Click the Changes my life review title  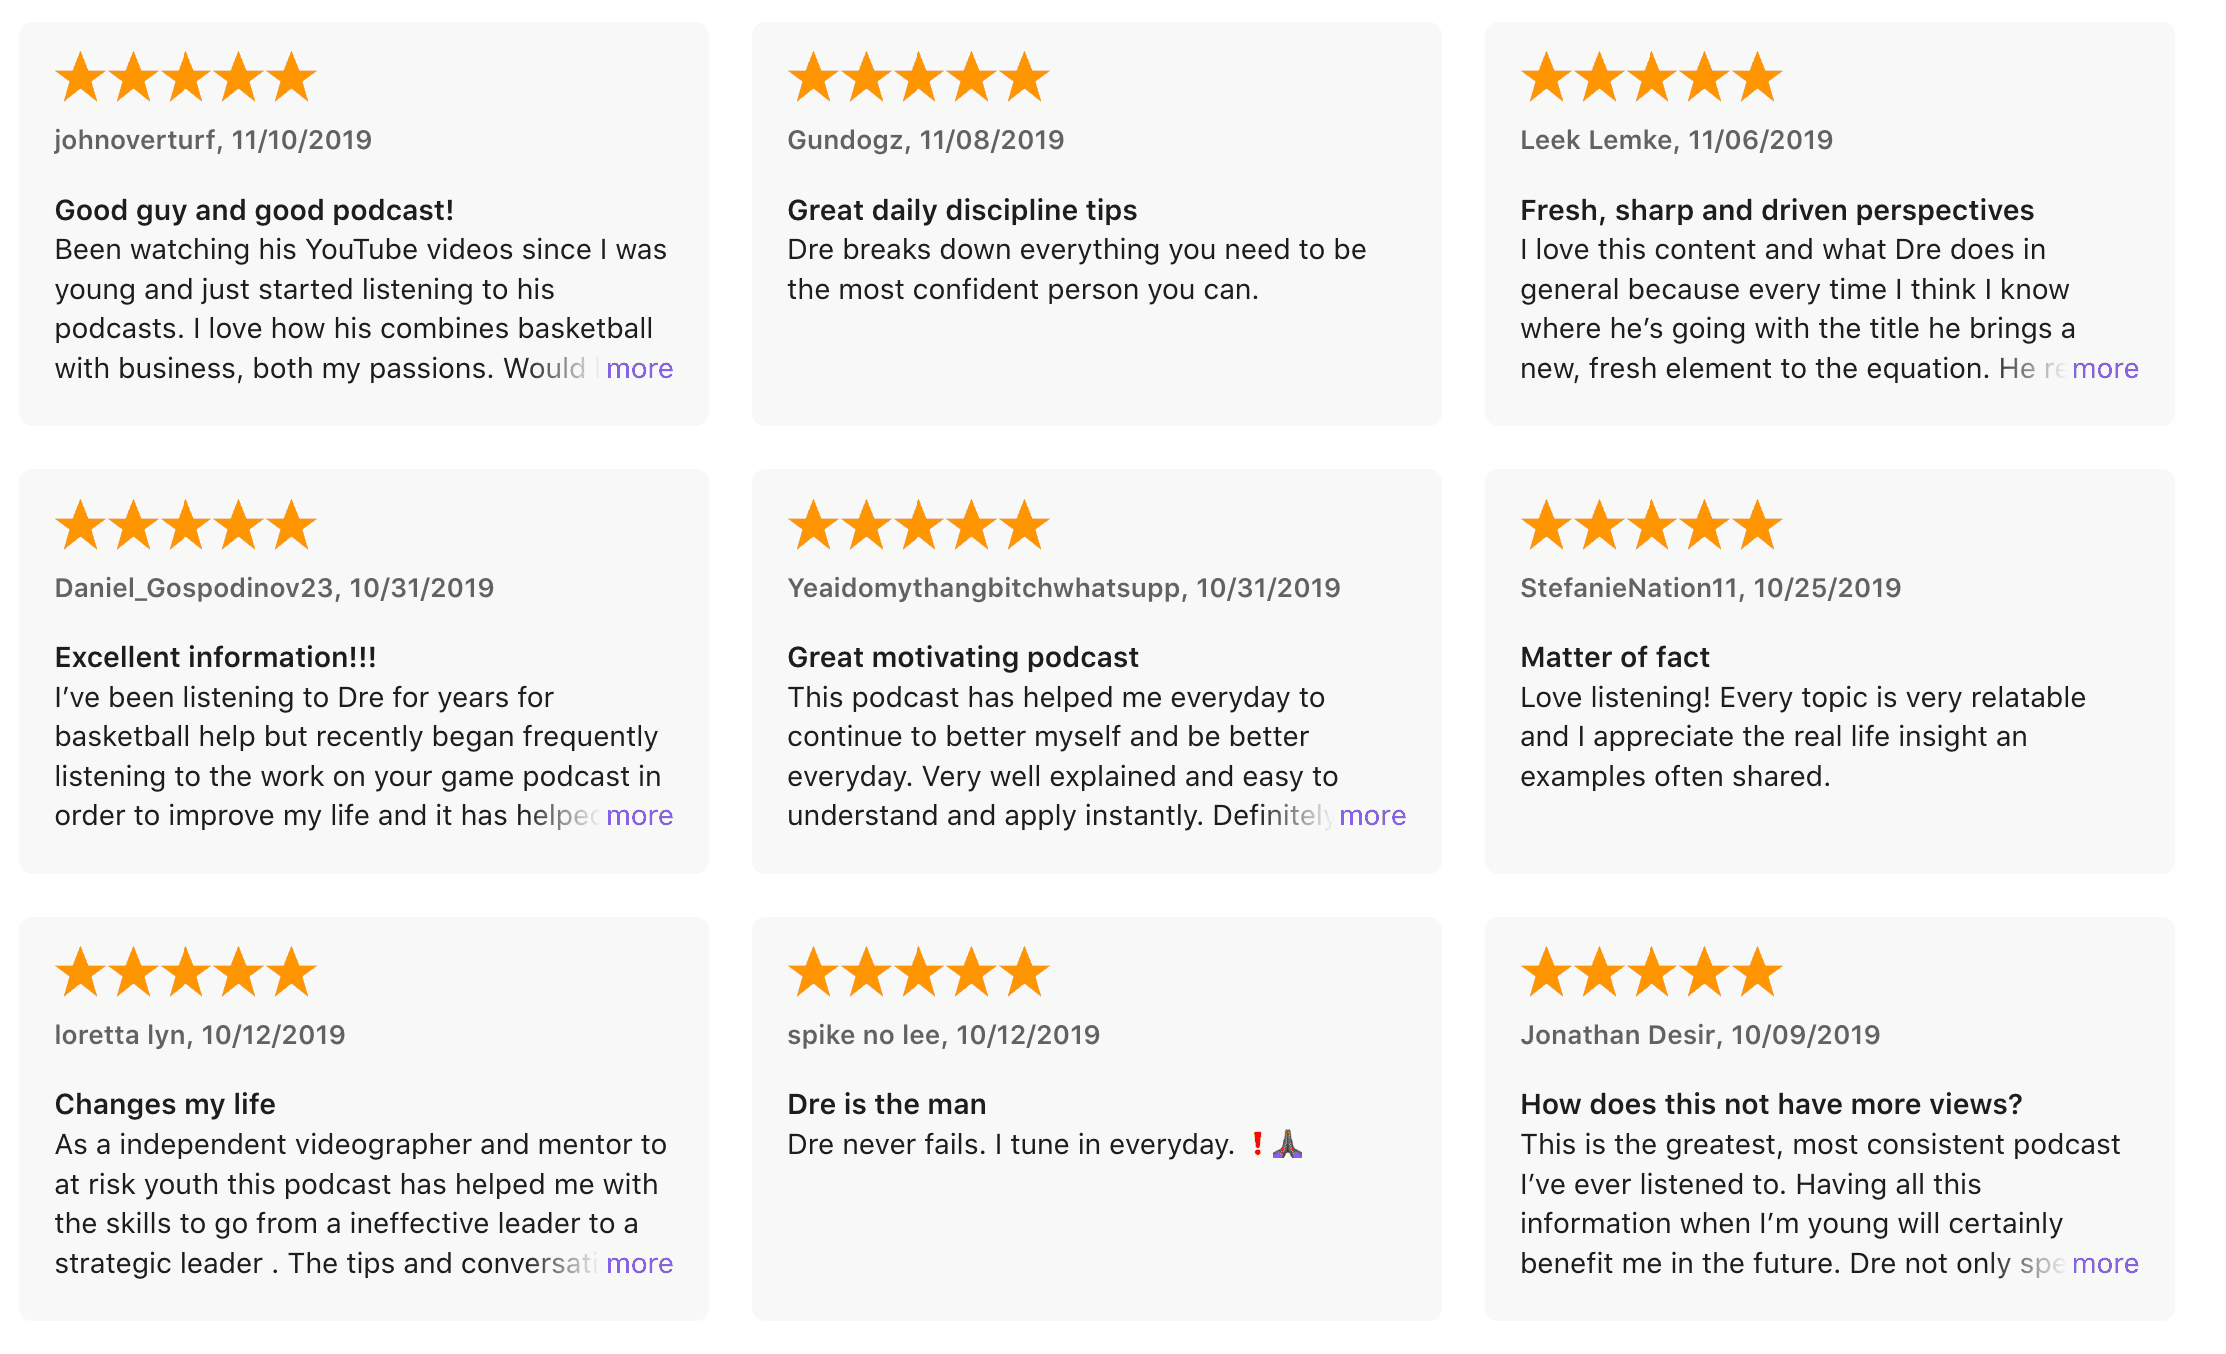click(165, 1104)
